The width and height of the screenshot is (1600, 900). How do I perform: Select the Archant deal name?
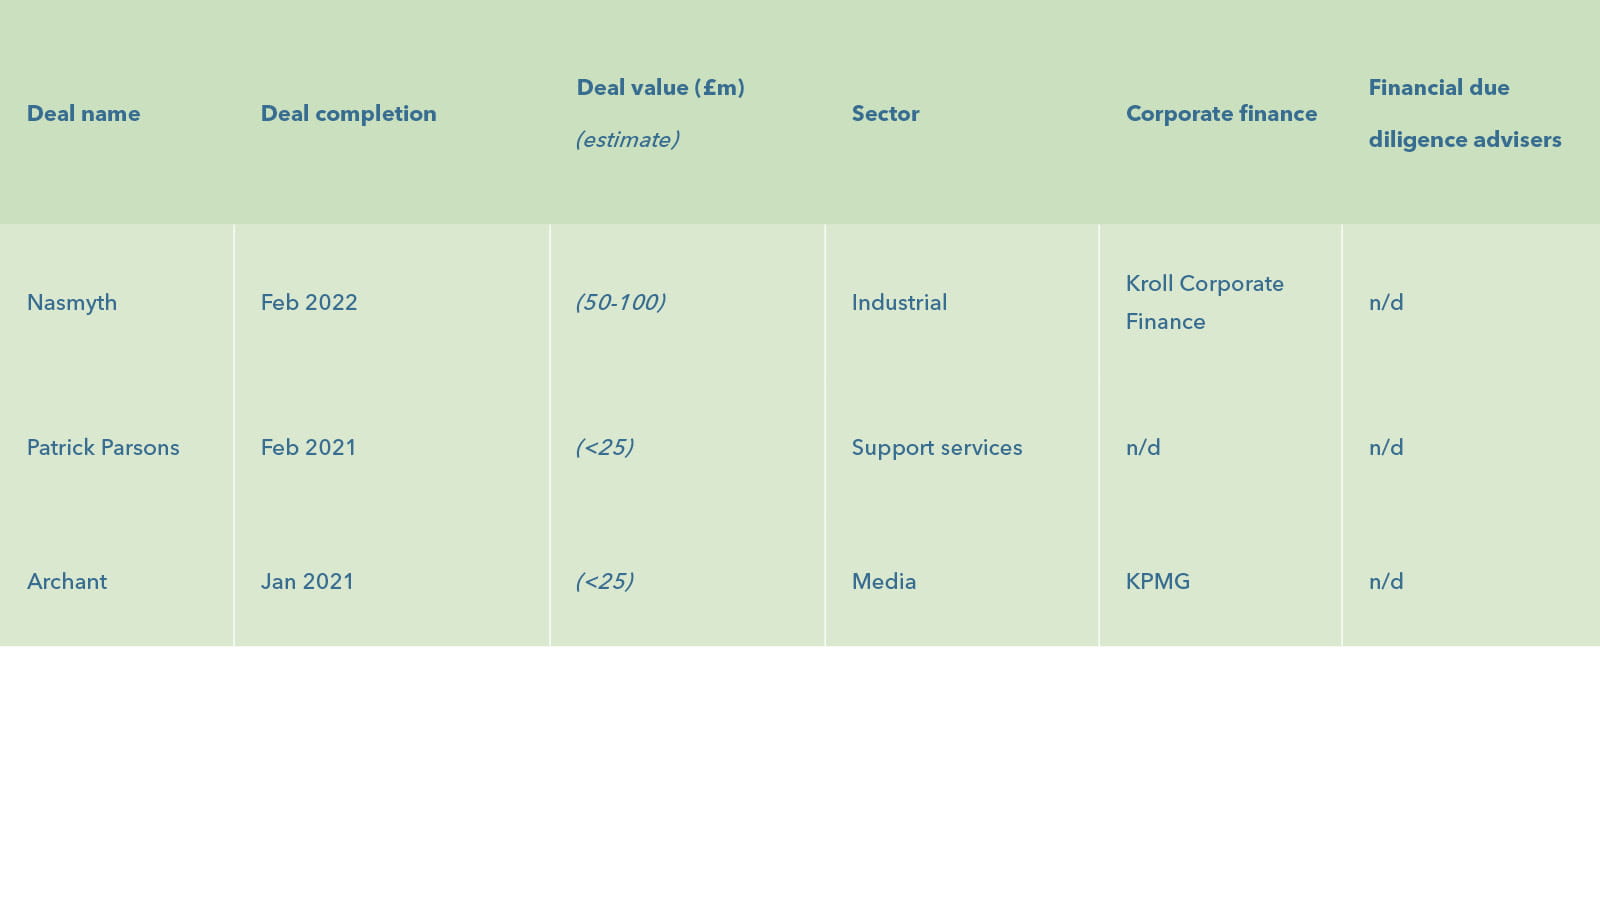click(67, 582)
